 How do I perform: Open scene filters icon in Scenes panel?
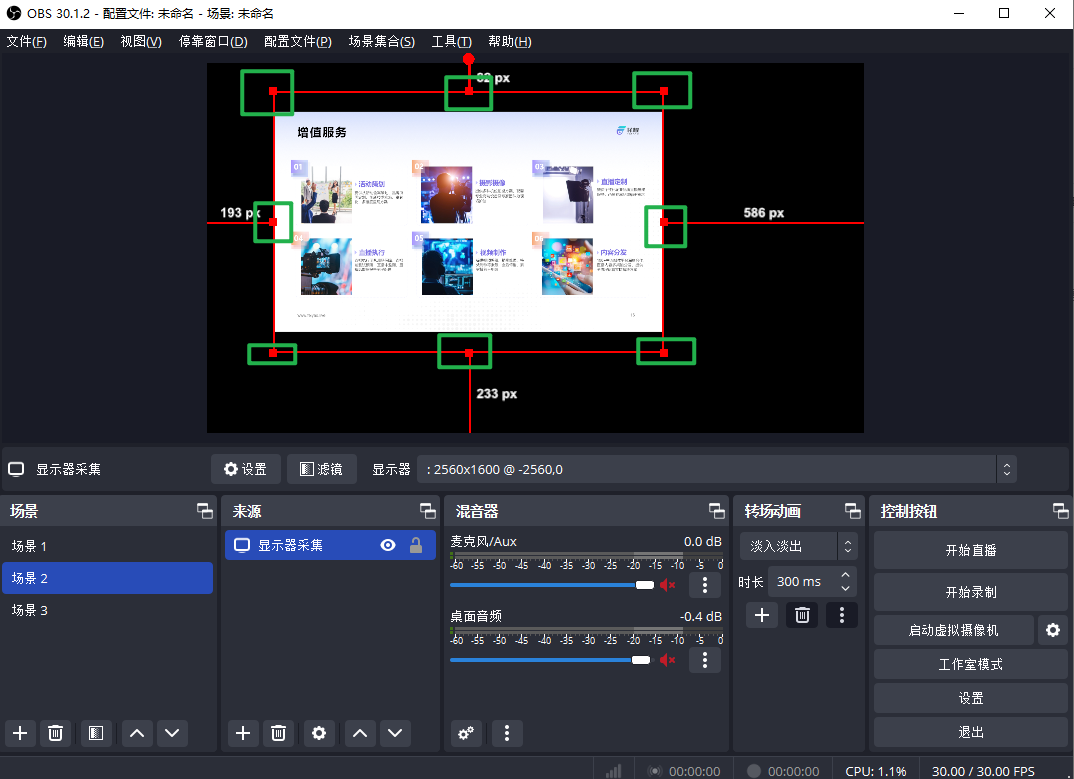point(95,733)
